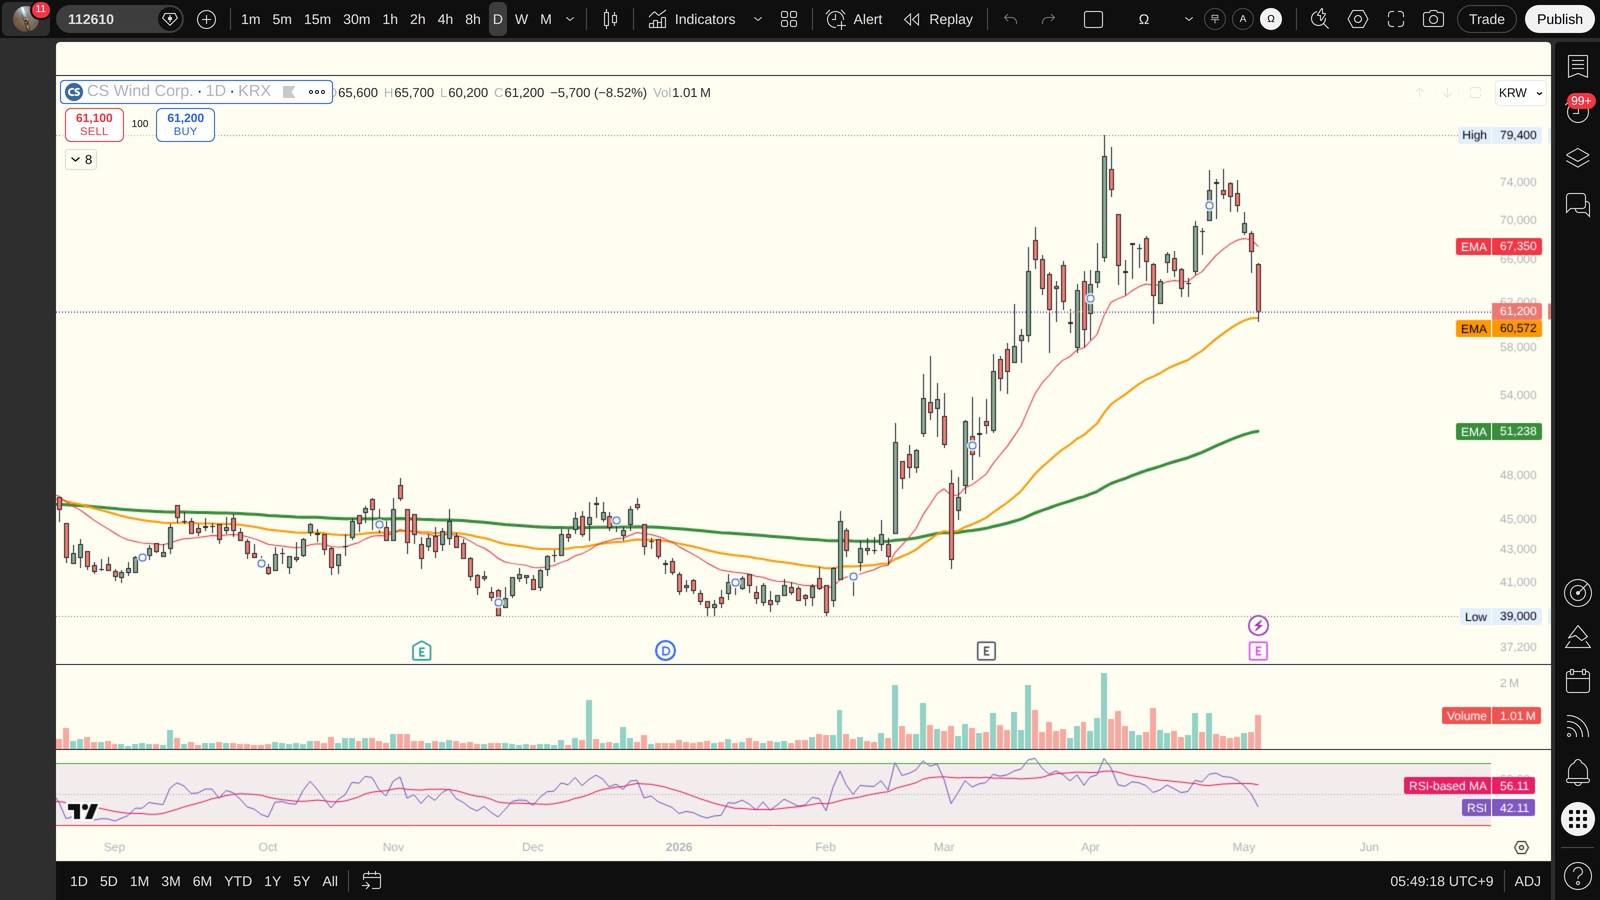This screenshot has width=1600, height=900.
Task: Select the 1h interval
Action: coord(390,19)
